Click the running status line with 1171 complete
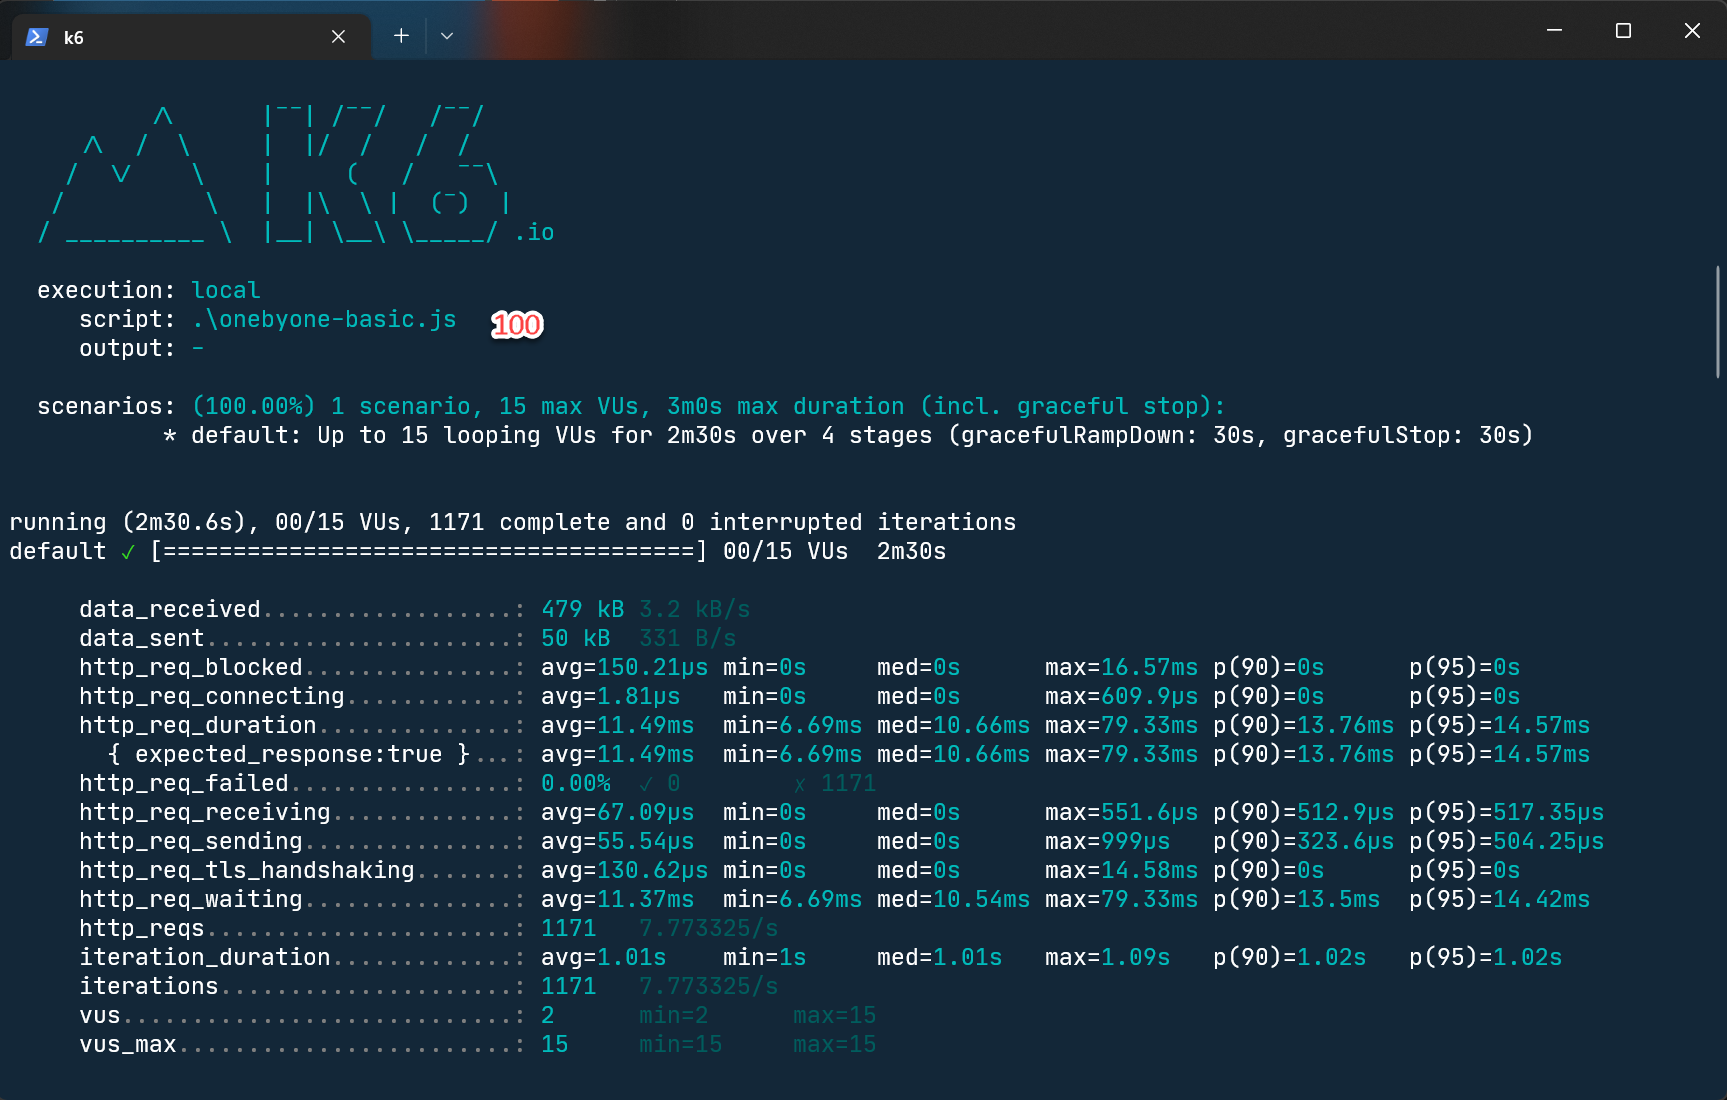Screen dimensions: 1727x1100 (513, 522)
